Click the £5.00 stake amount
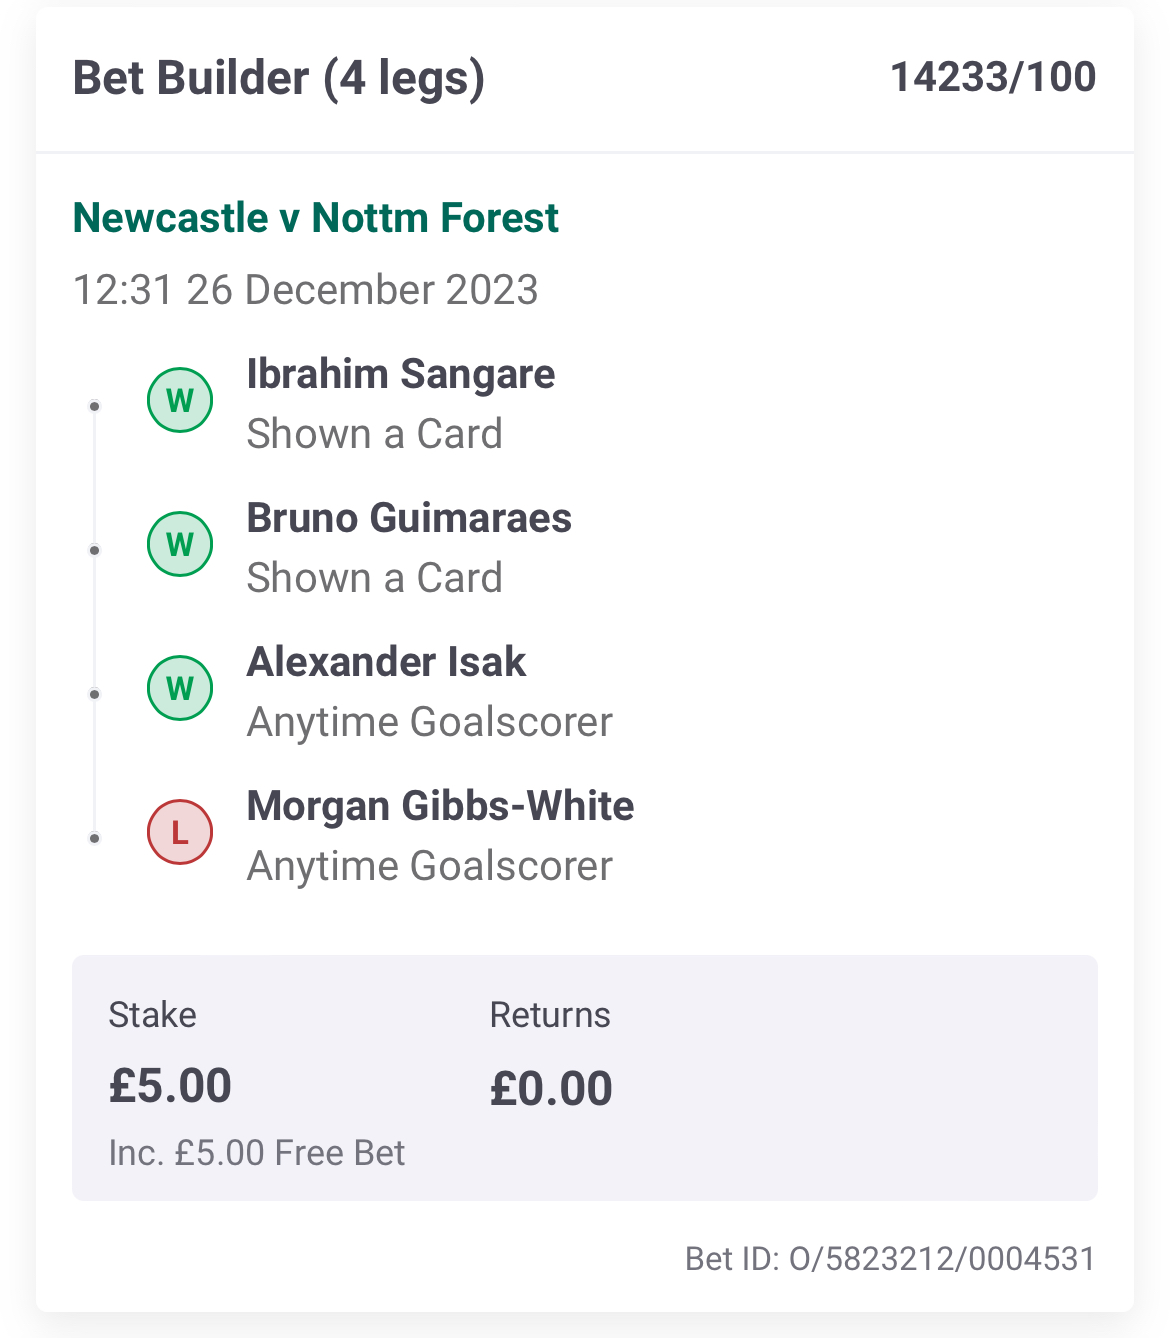The width and height of the screenshot is (1170, 1338). 170,1086
